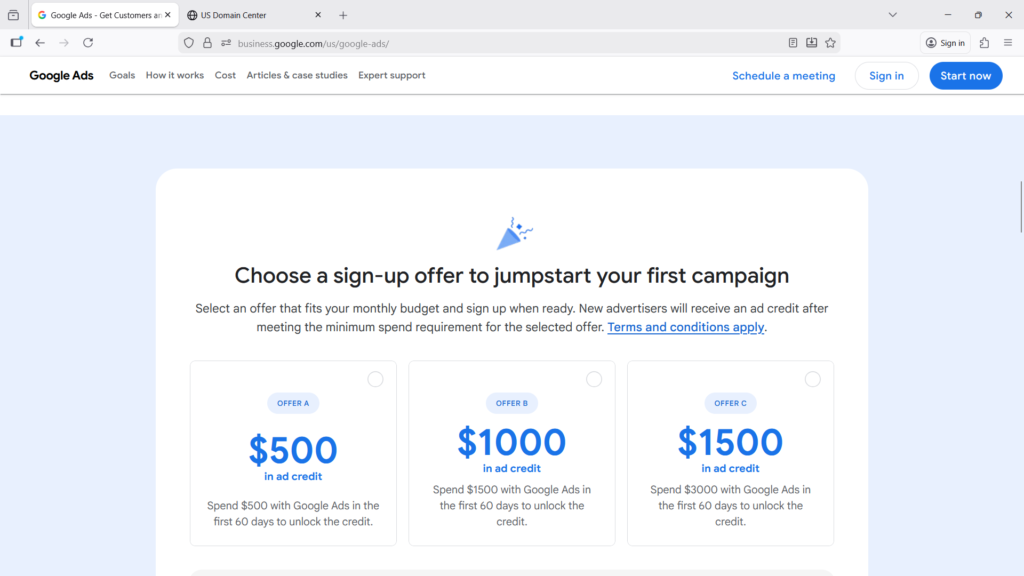Open a new tab with the plus icon
The image size is (1024, 576).
tap(343, 15)
